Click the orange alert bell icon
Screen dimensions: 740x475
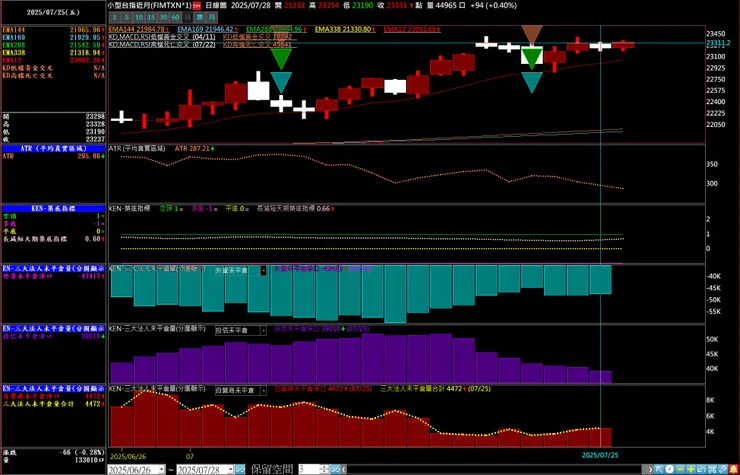733,469
